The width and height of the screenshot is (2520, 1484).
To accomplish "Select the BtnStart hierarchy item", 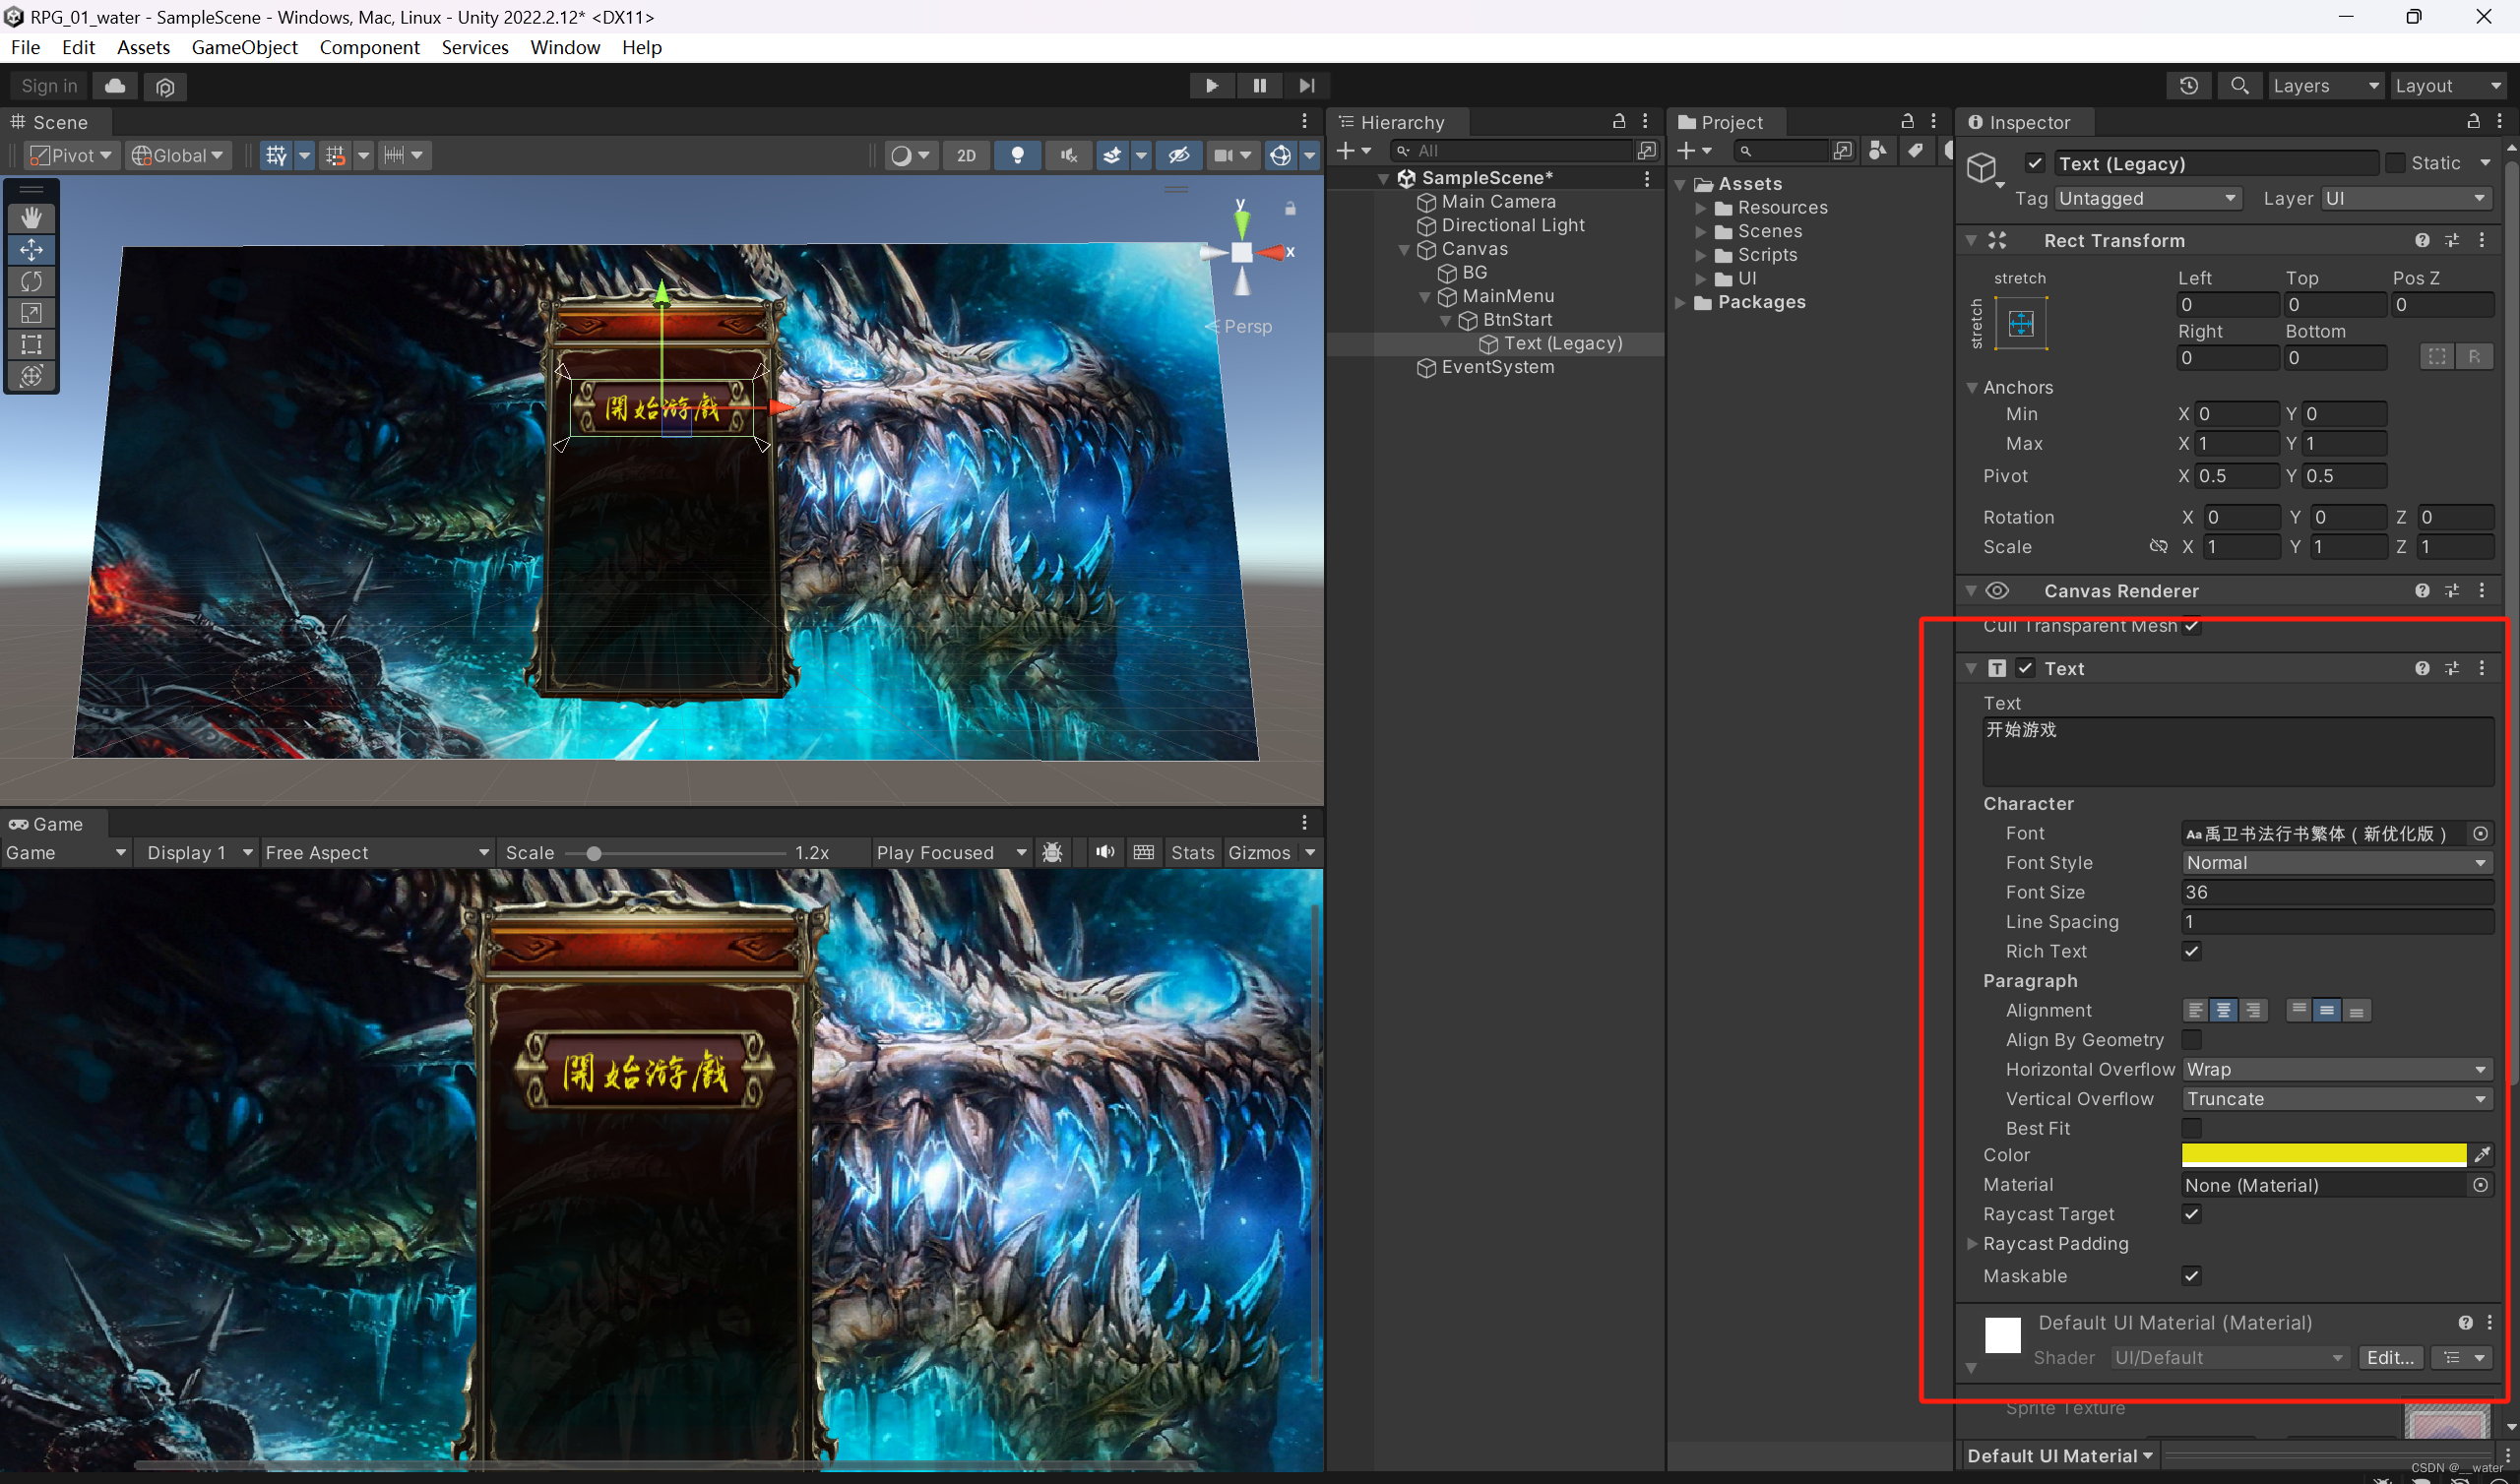I will pos(1516,320).
